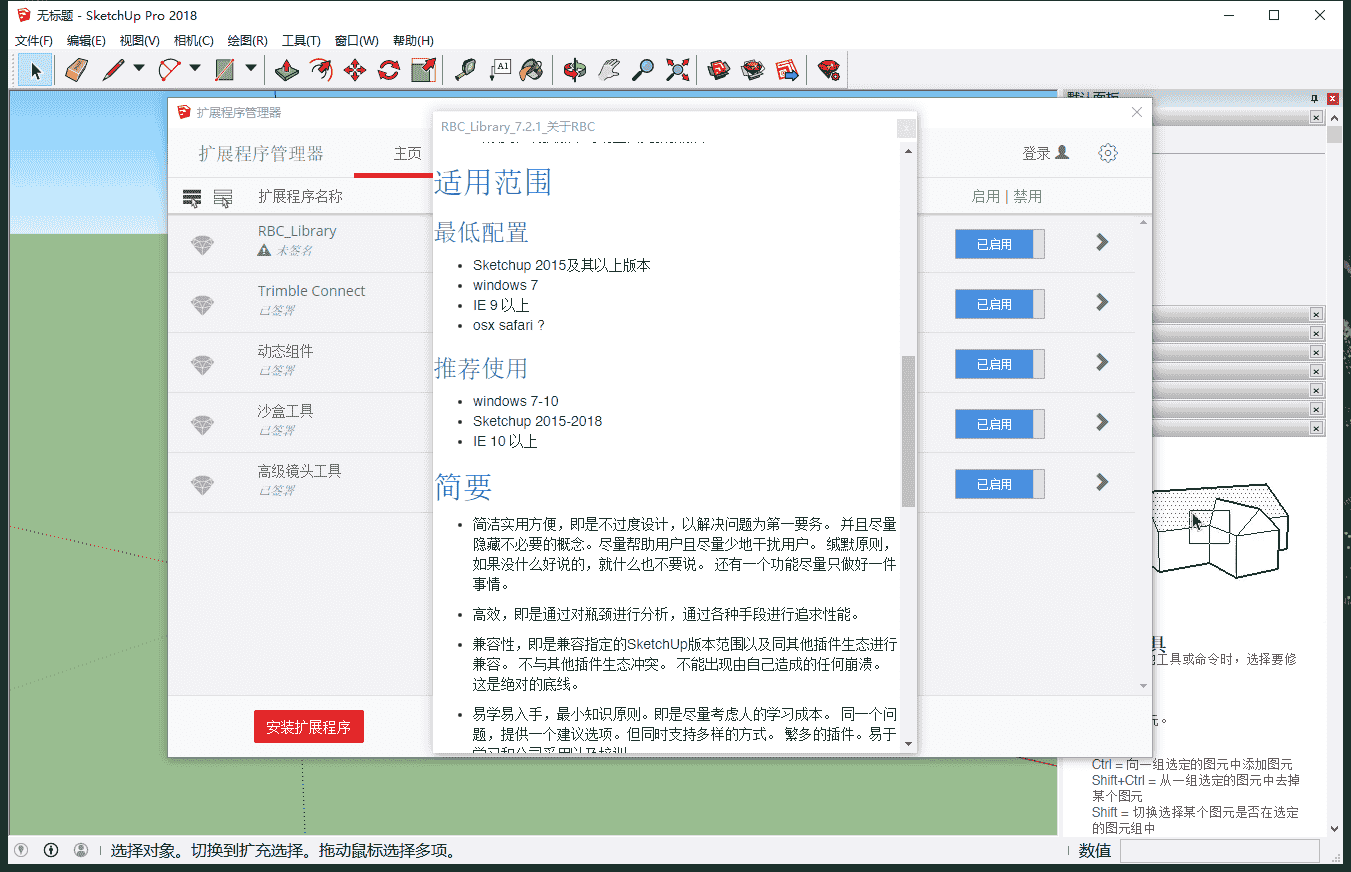Select the Offset tool

tap(321, 70)
